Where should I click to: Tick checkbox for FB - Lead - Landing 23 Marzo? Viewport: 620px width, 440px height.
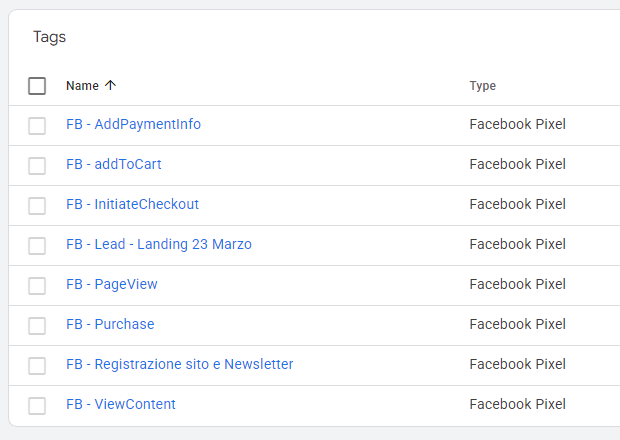tap(37, 245)
